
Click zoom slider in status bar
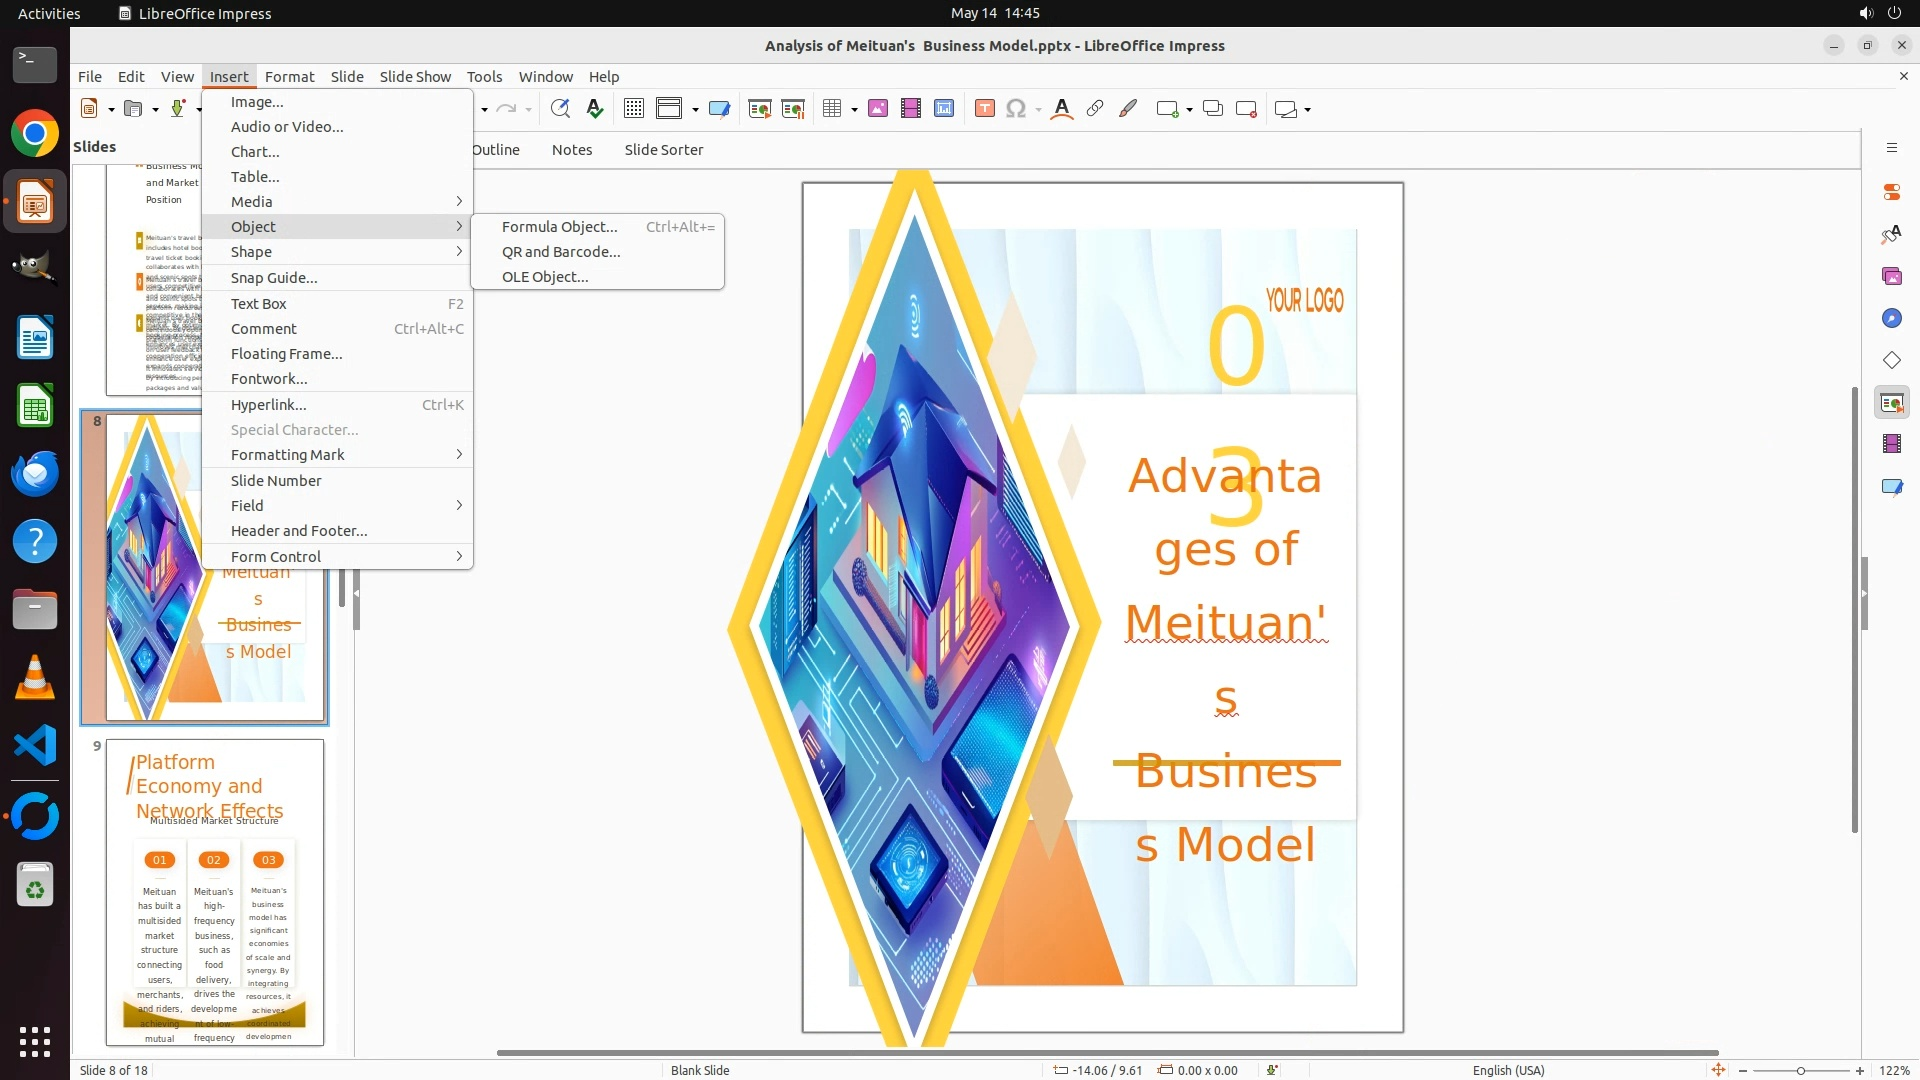[1800, 1070]
